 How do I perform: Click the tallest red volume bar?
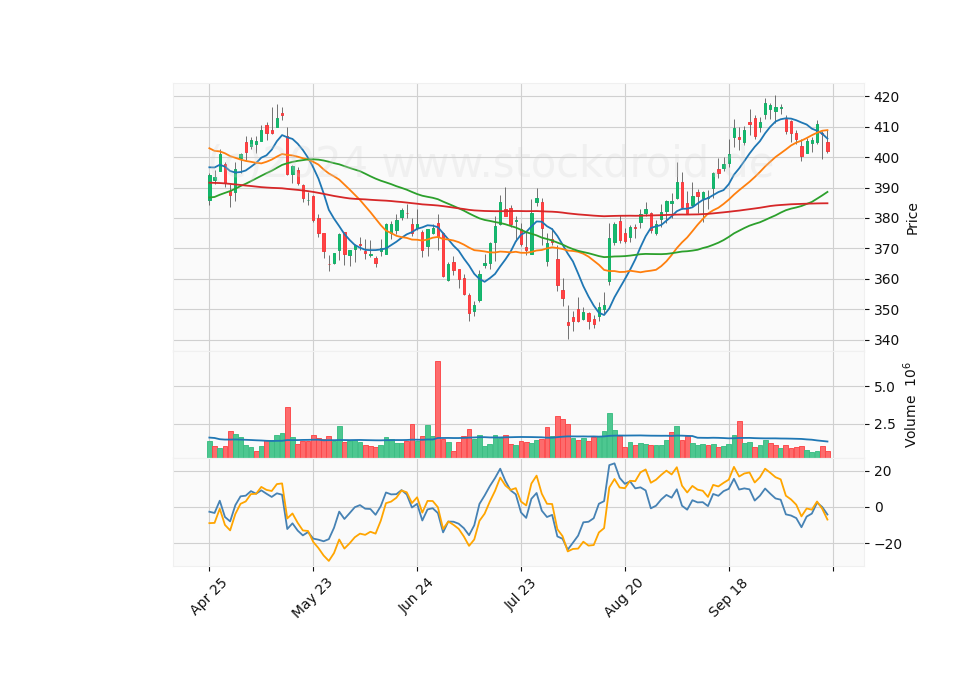tap(438, 410)
